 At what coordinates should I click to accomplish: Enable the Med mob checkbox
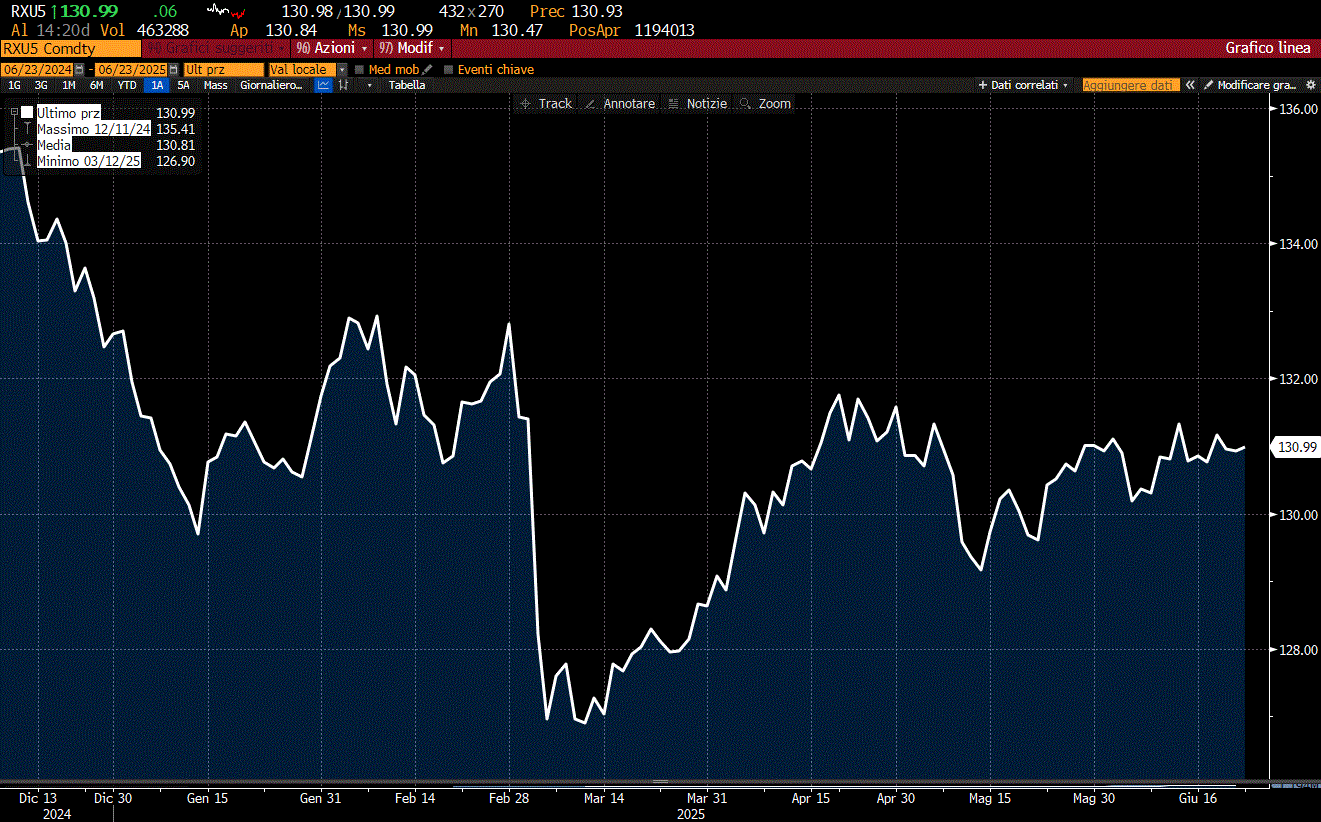361,70
